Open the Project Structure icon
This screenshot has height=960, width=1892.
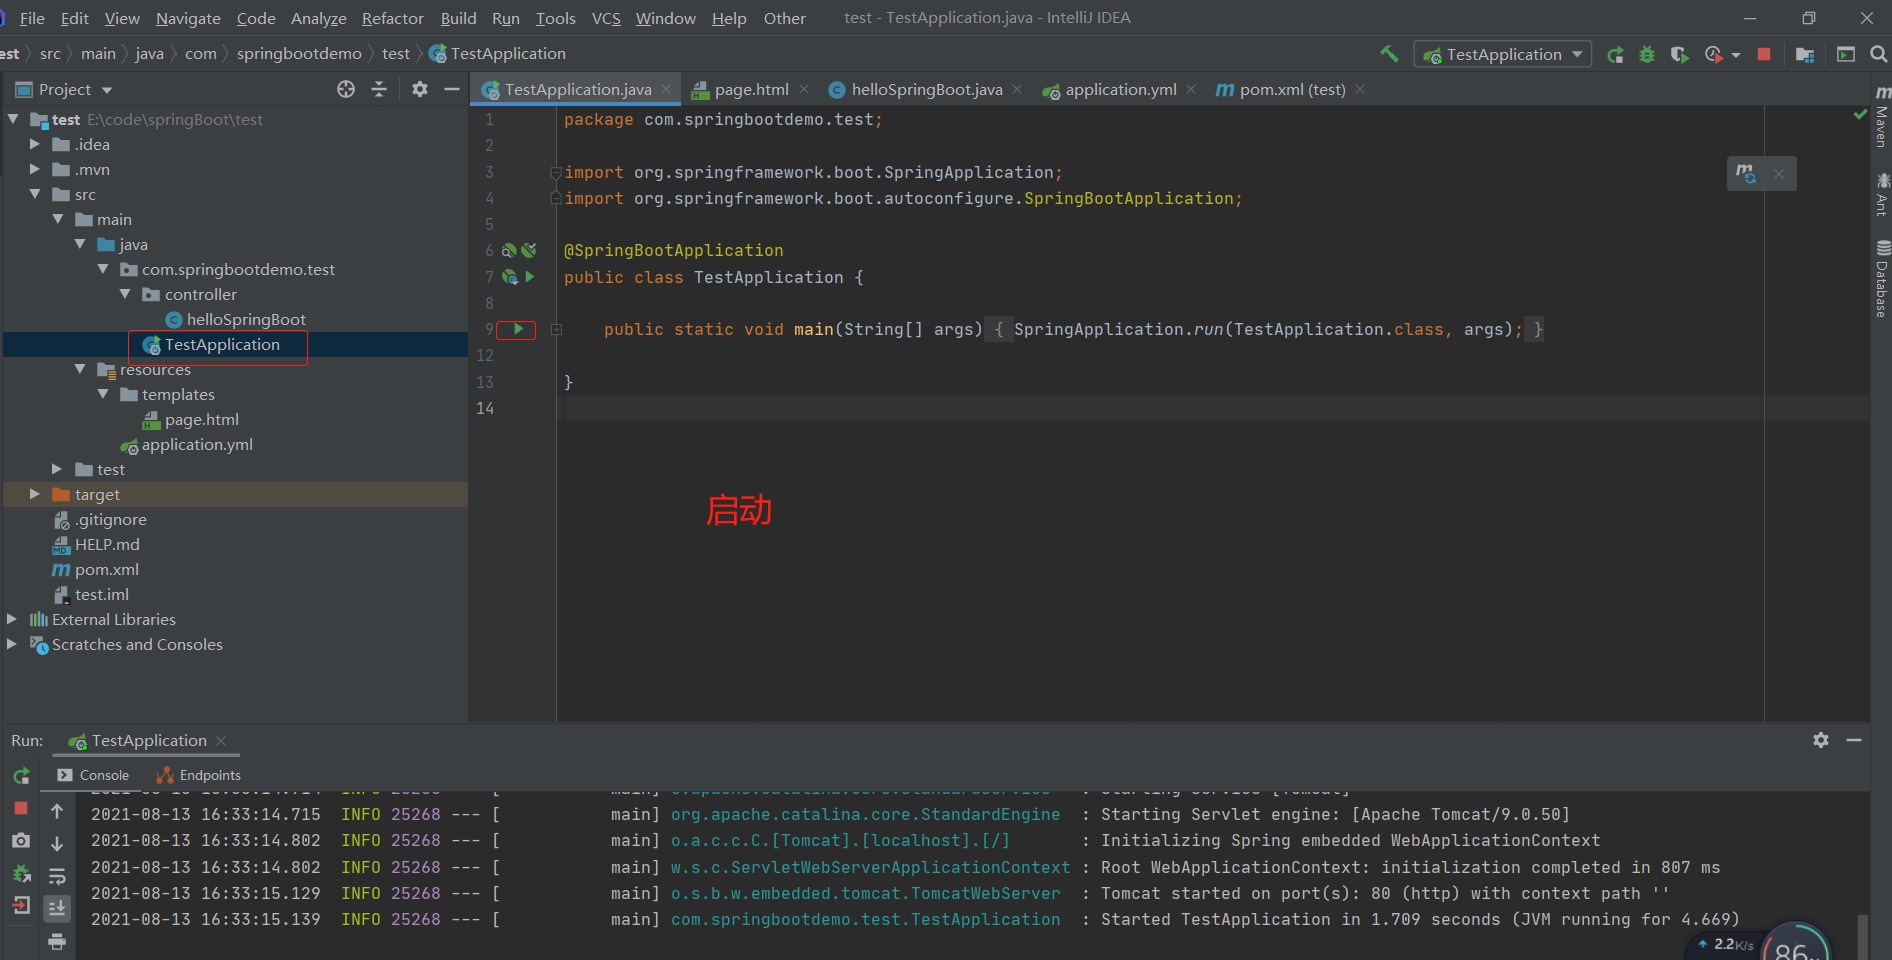pos(1805,55)
